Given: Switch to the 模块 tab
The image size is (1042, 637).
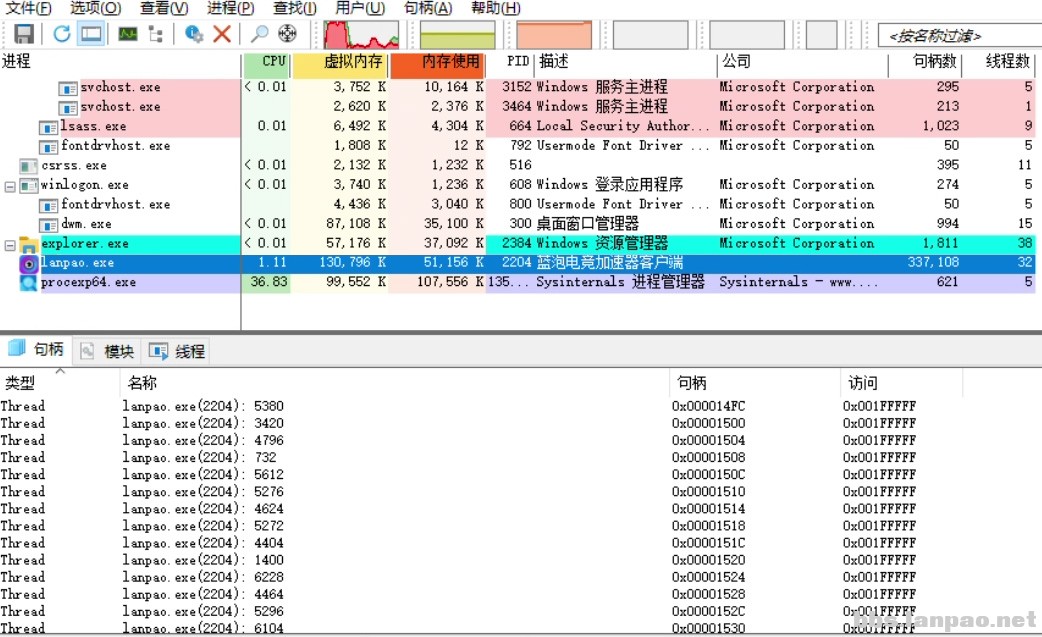Looking at the screenshot, I should tap(108, 351).
